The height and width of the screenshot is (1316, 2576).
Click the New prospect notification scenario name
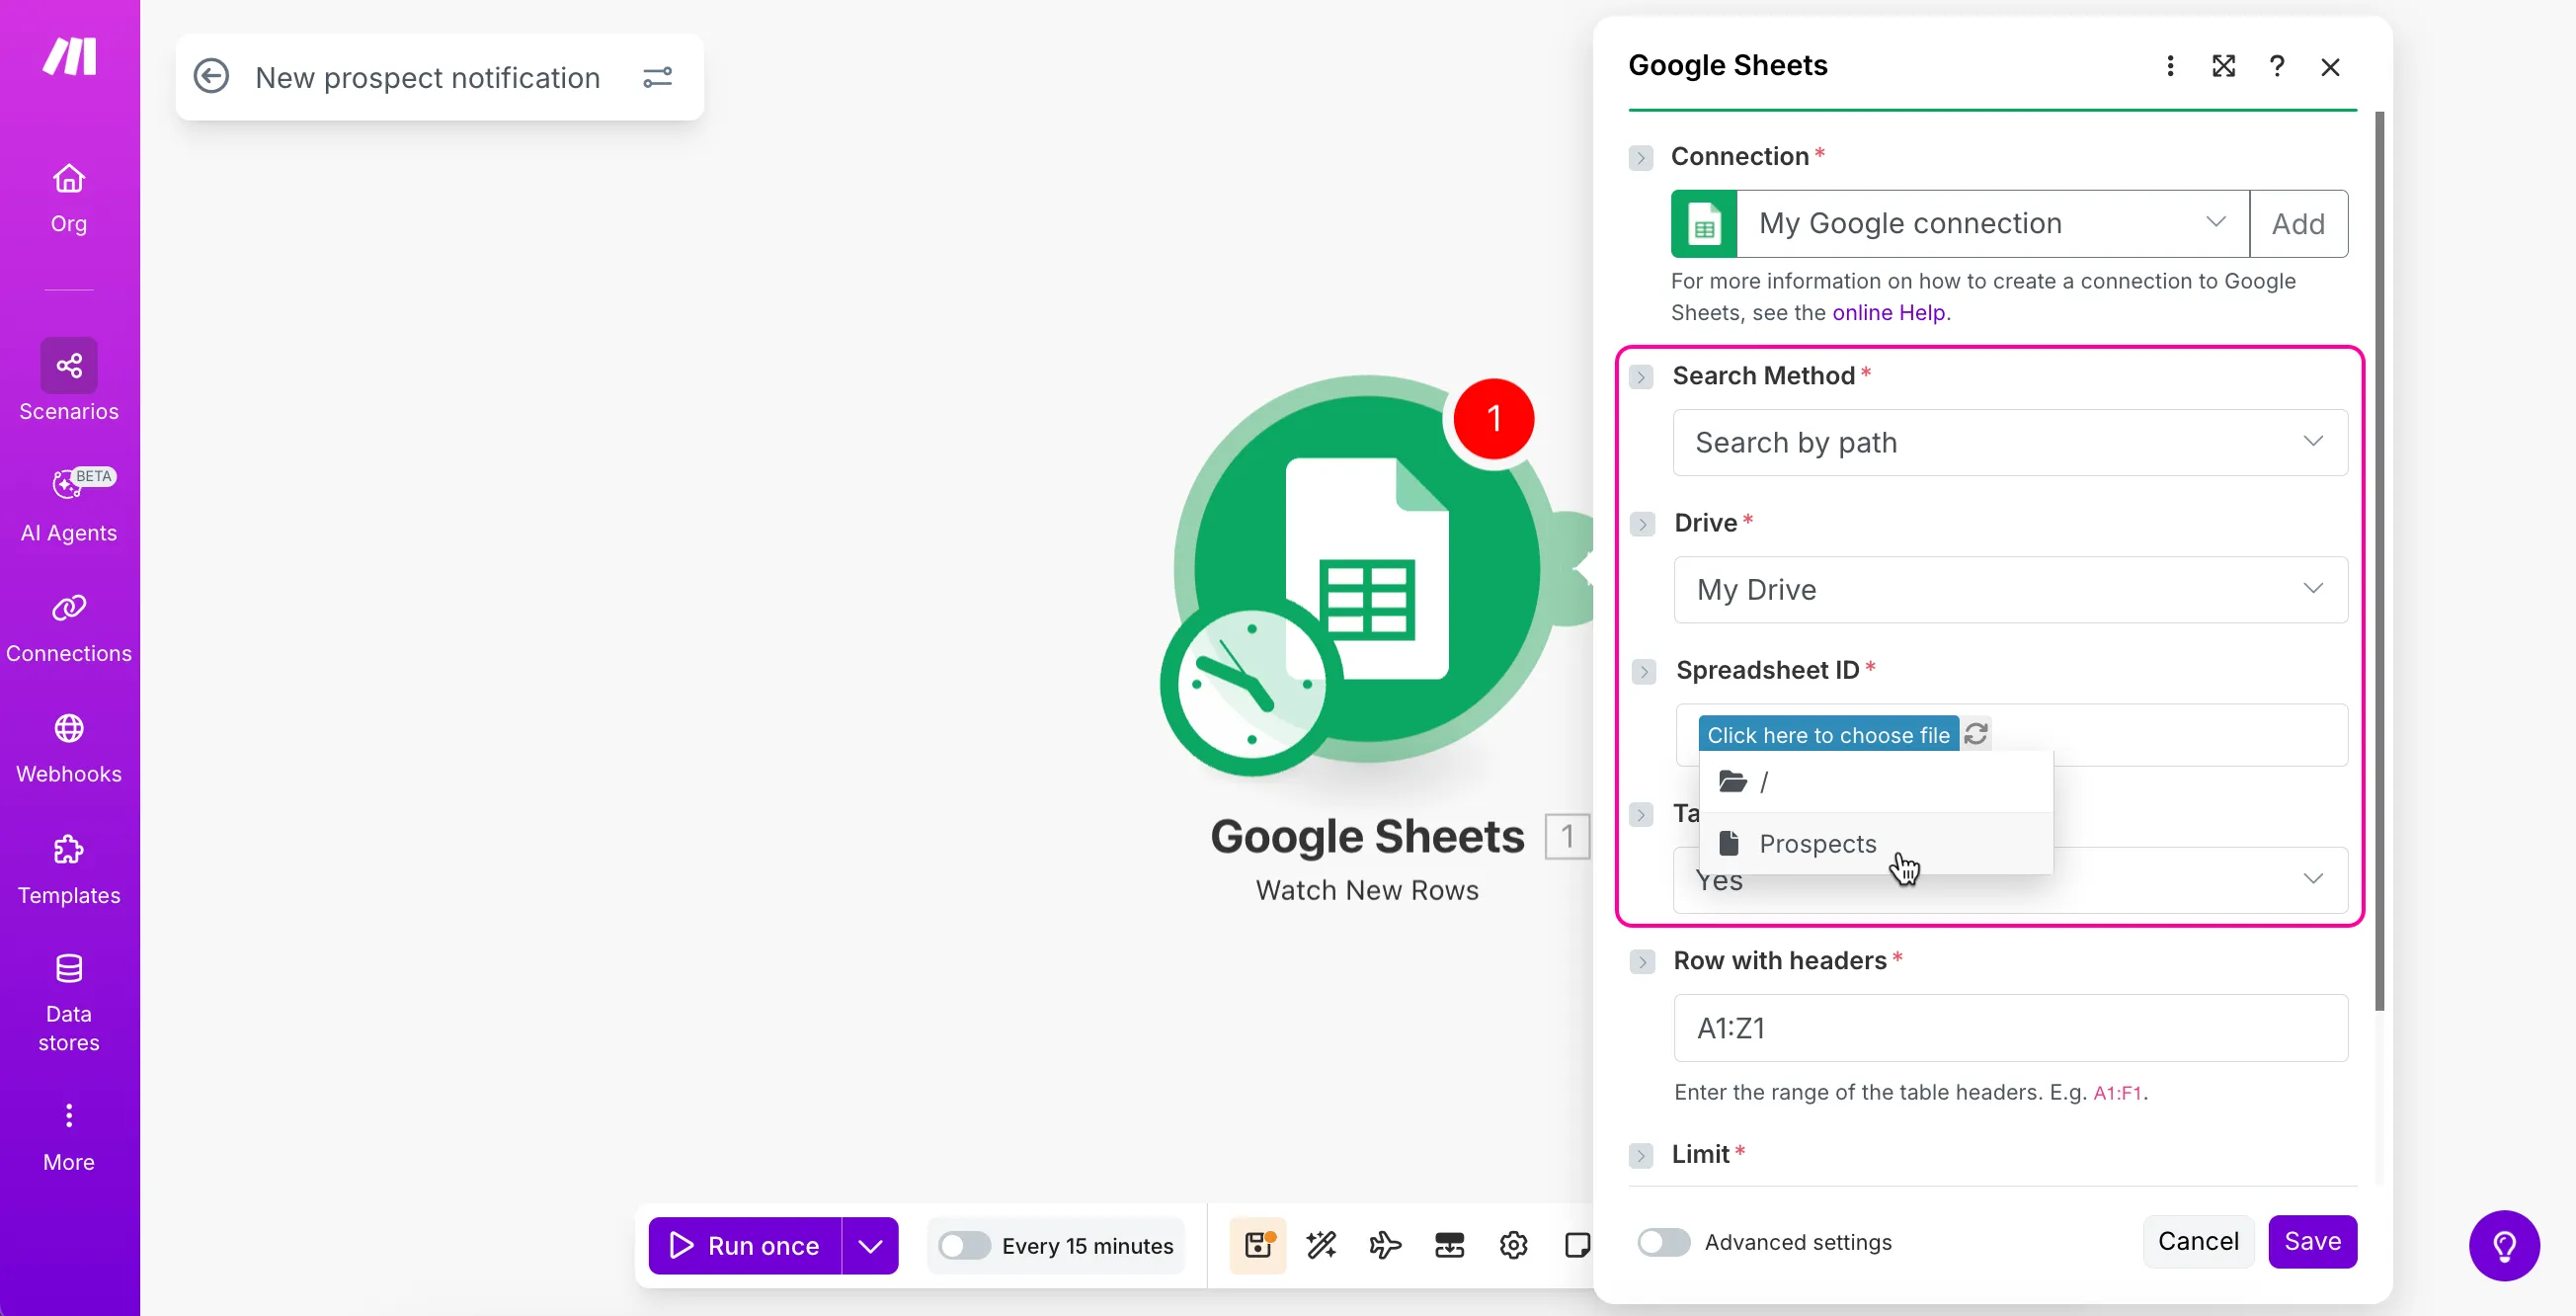(428, 77)
